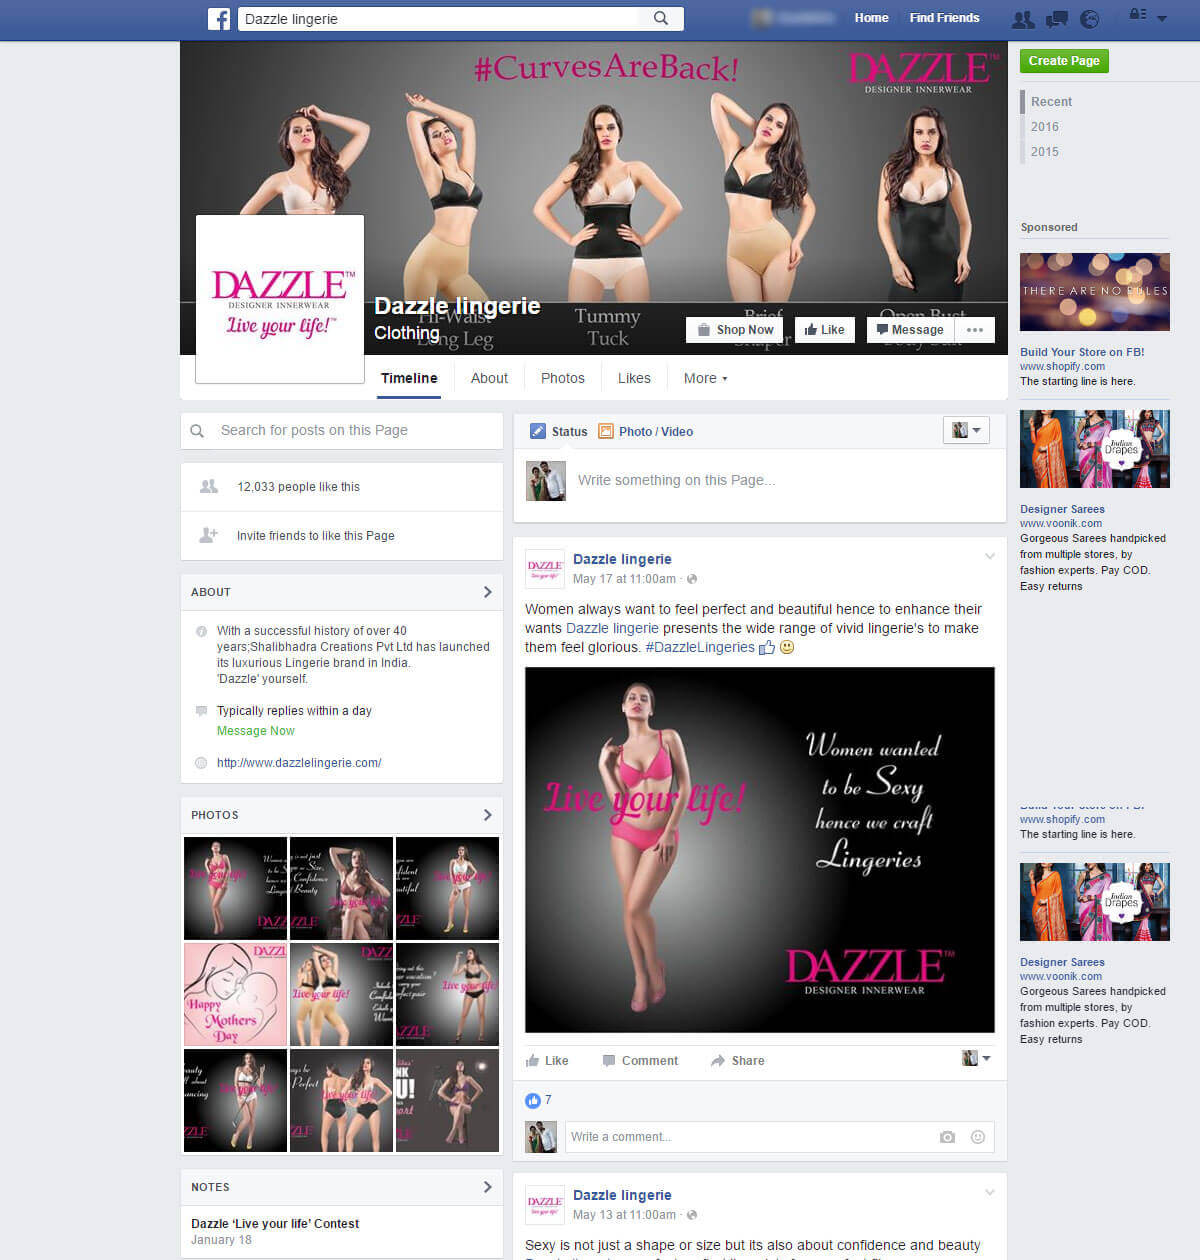Click the invite friends person-plus icon
This screenshot has height=1260, width=1200.
pos(208,535)
